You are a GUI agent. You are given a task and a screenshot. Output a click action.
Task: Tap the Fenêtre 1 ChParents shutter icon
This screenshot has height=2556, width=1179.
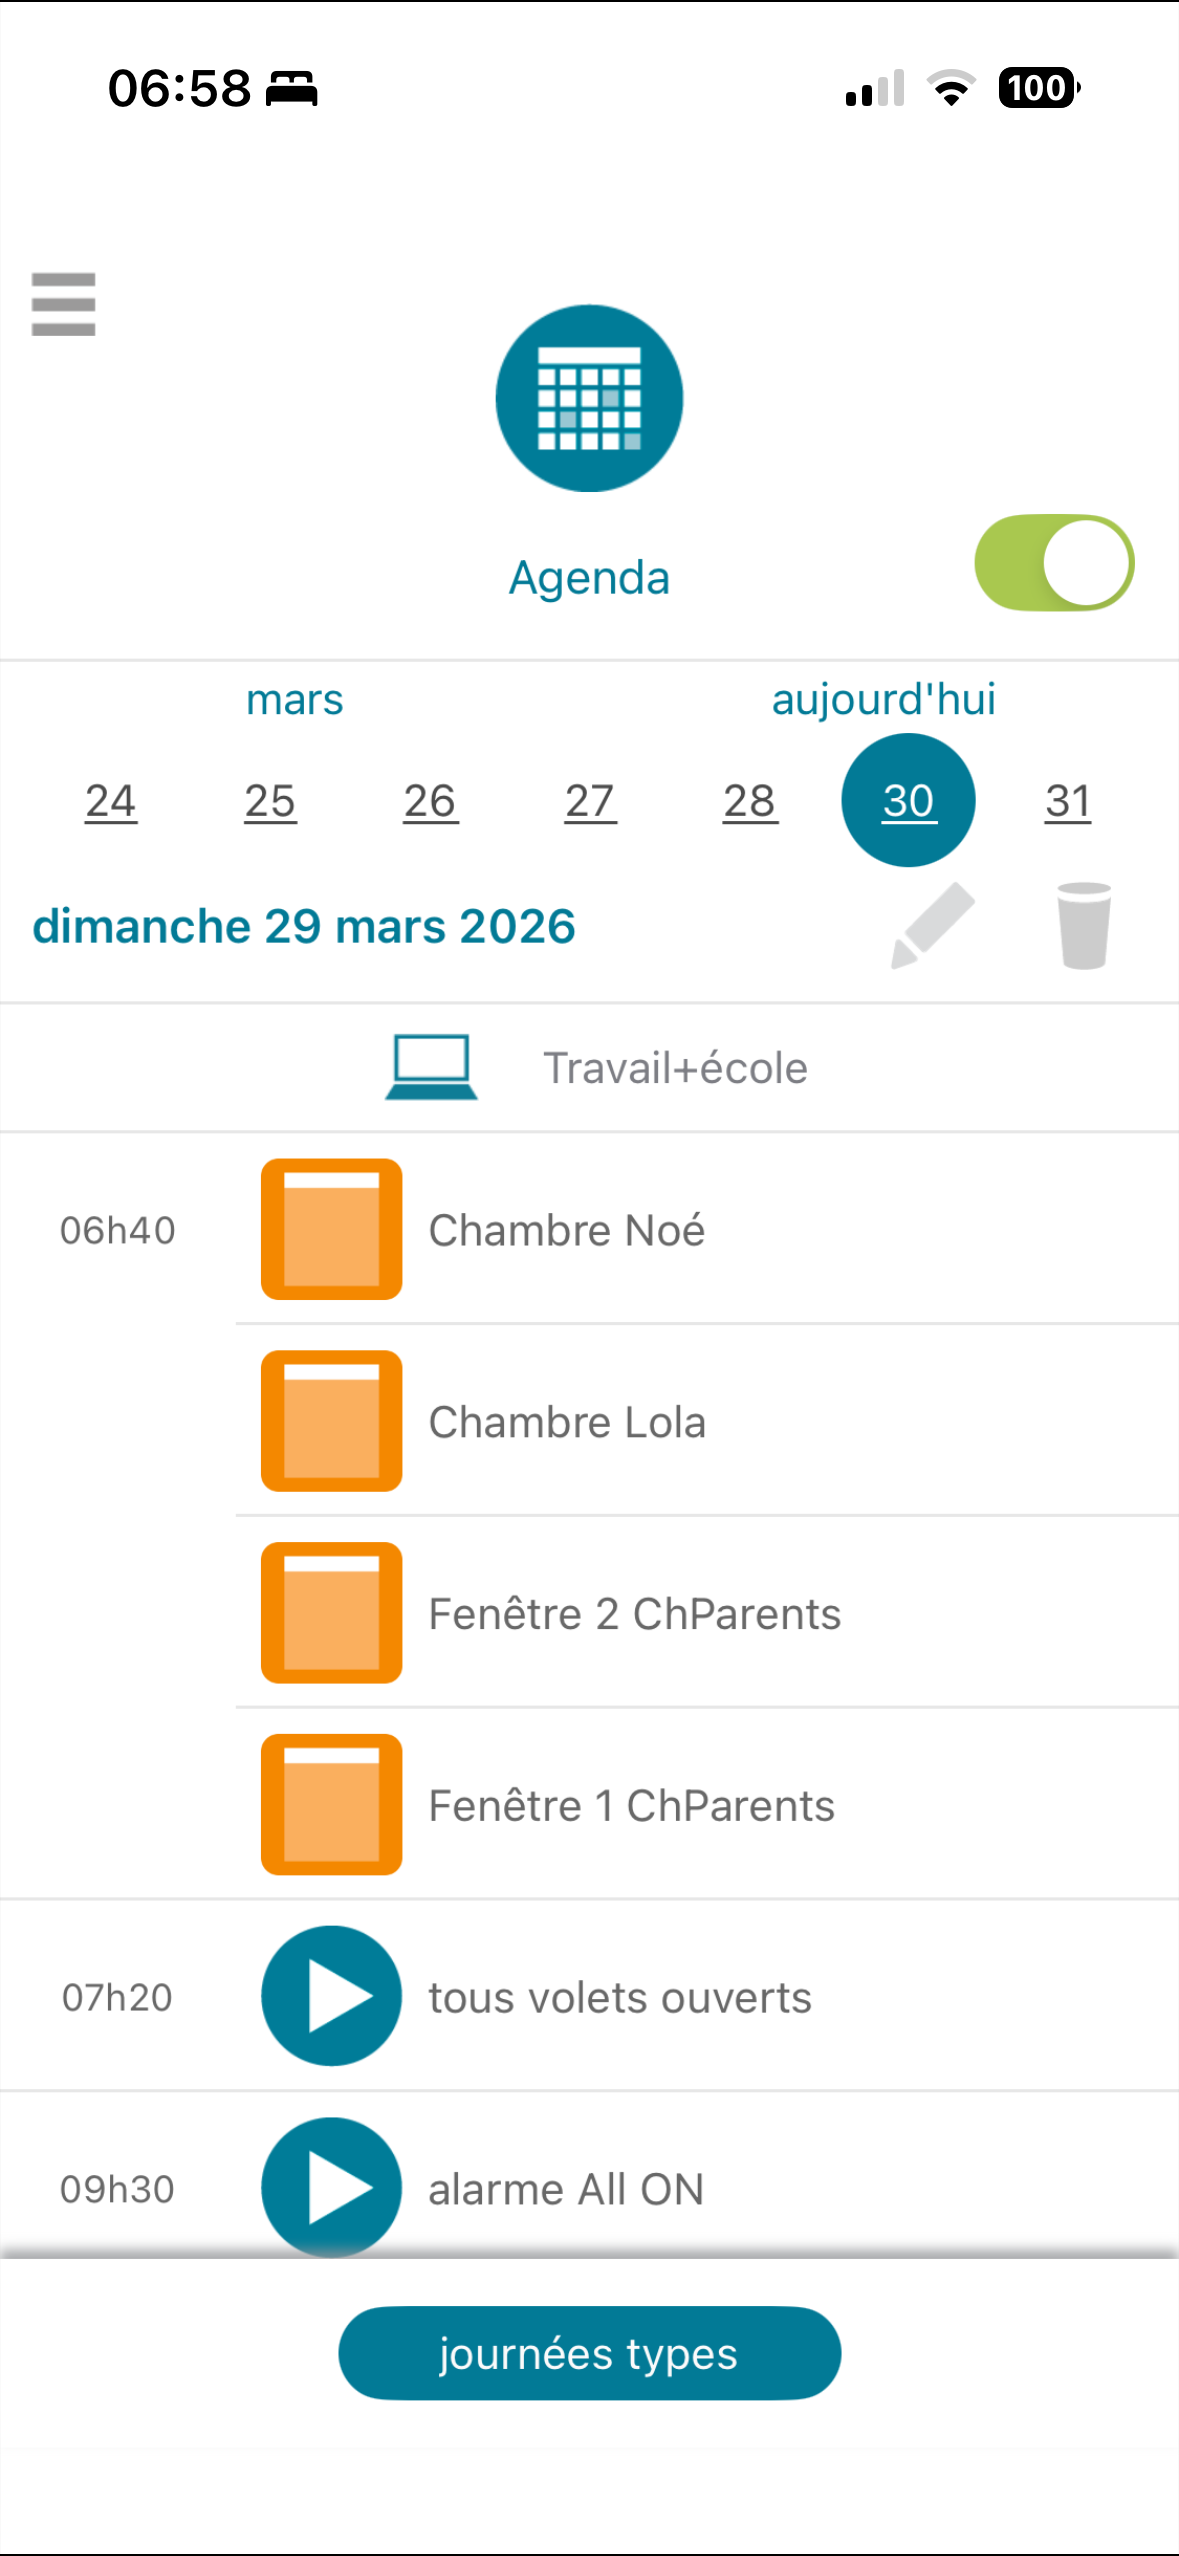(331, 1804)
